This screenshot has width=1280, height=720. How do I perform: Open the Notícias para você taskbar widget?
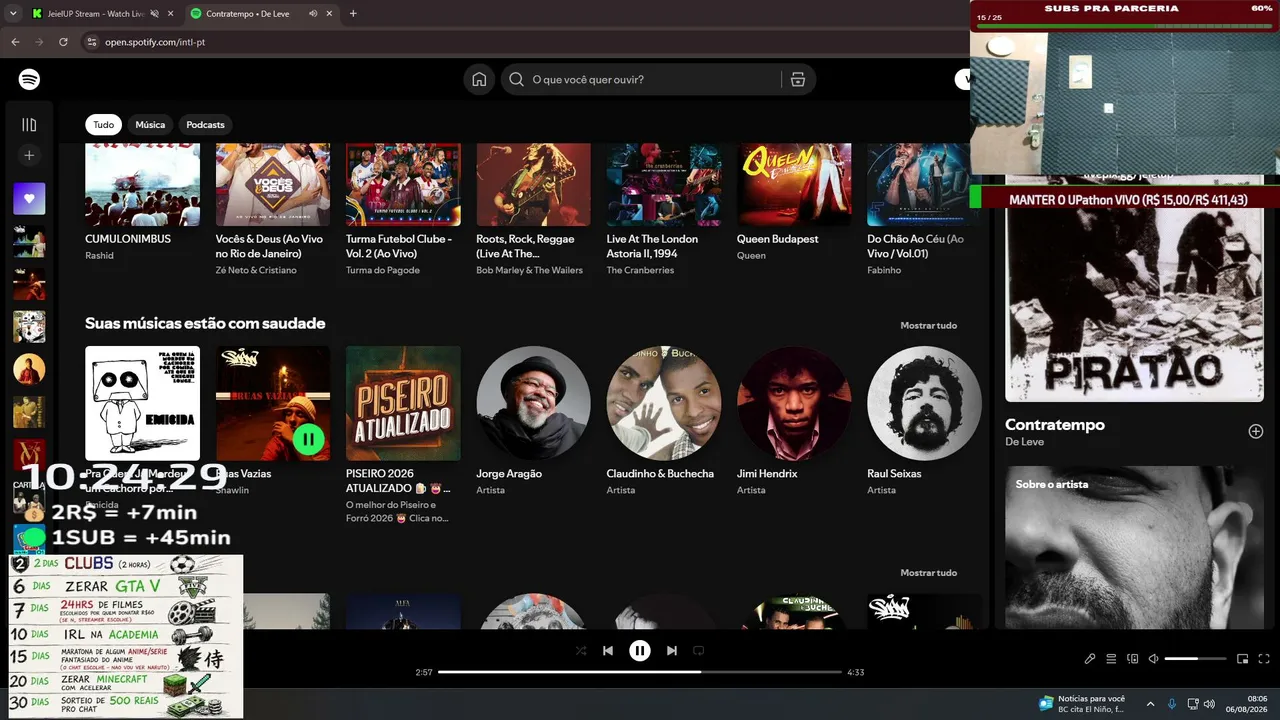click(1082, 703)
